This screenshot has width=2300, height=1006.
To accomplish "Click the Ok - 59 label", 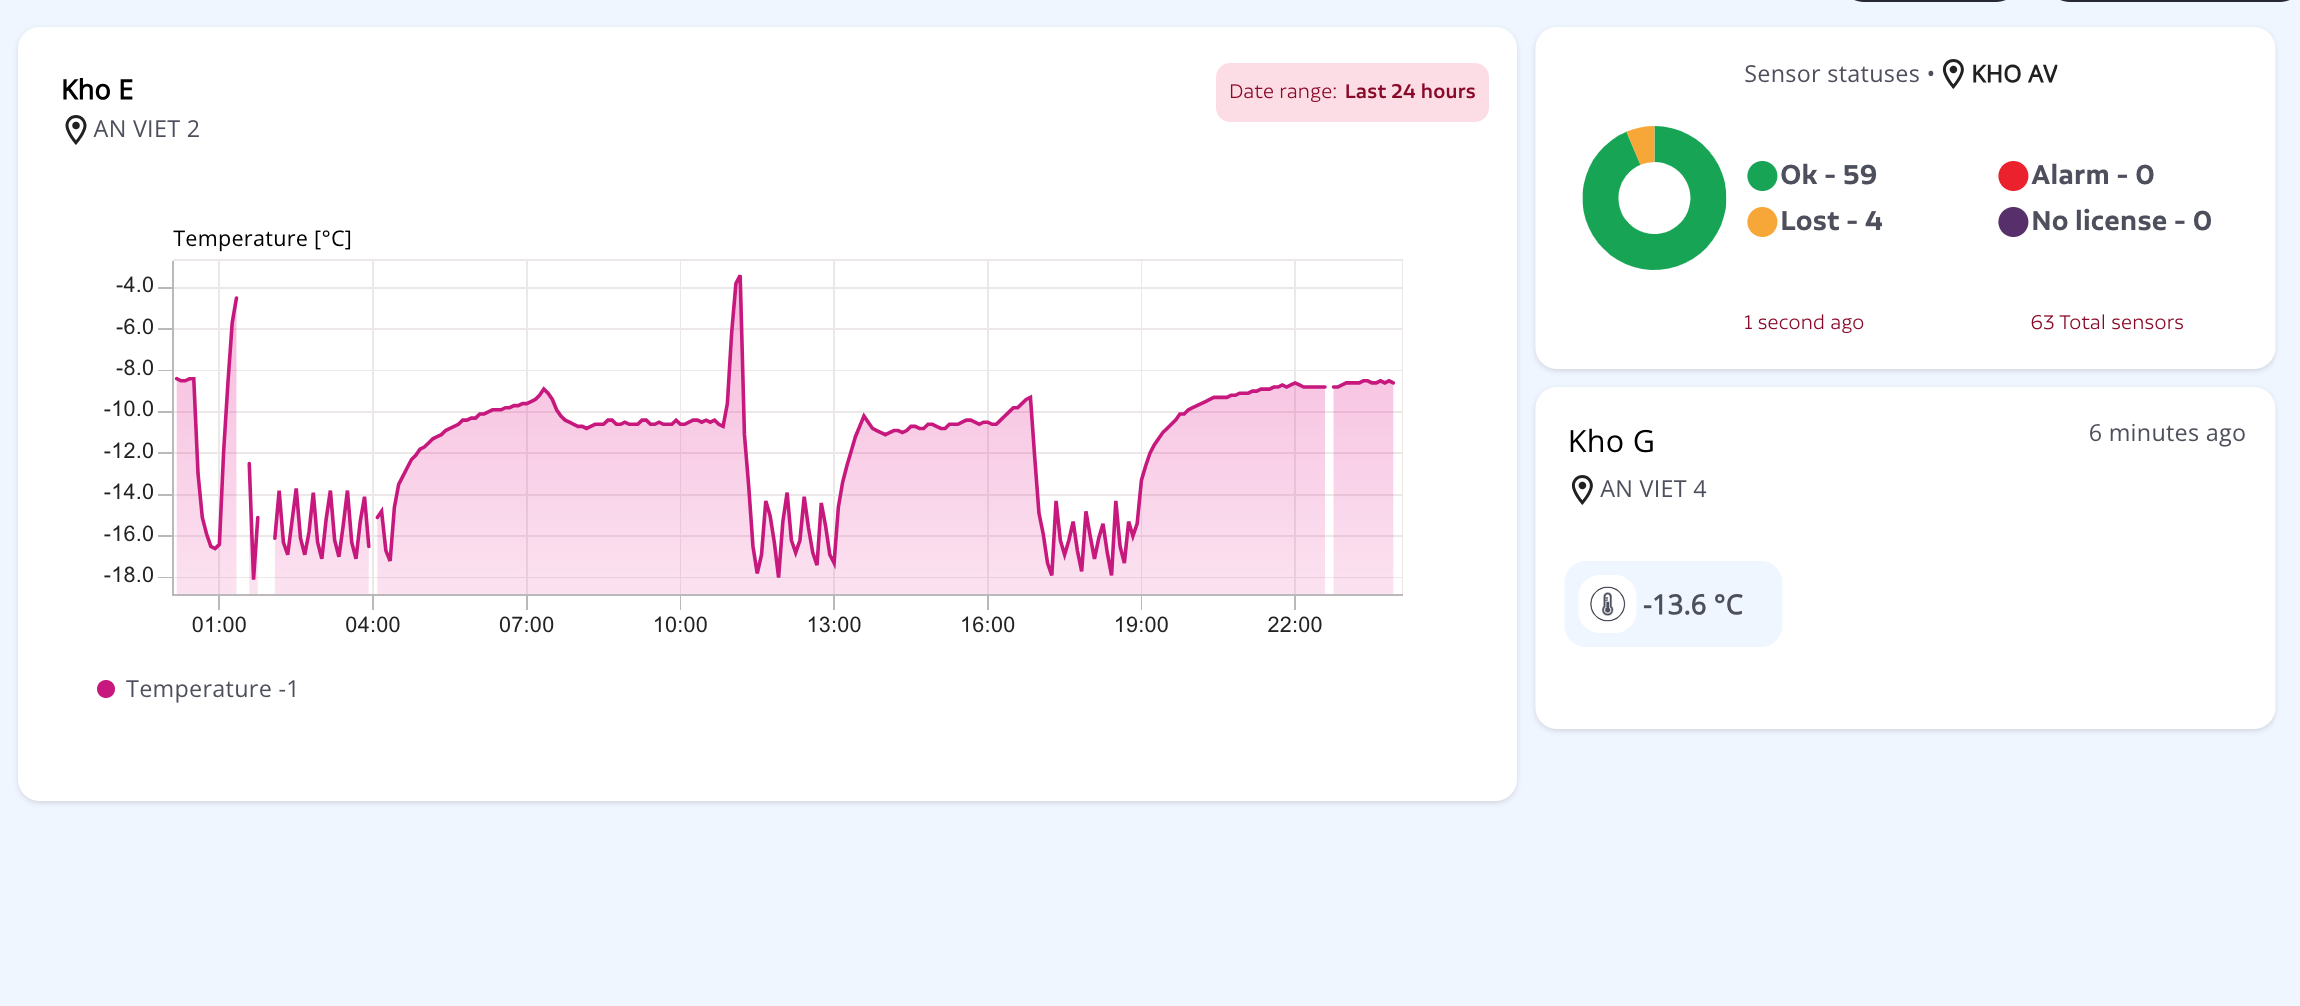I will [x=1828, y=175].
